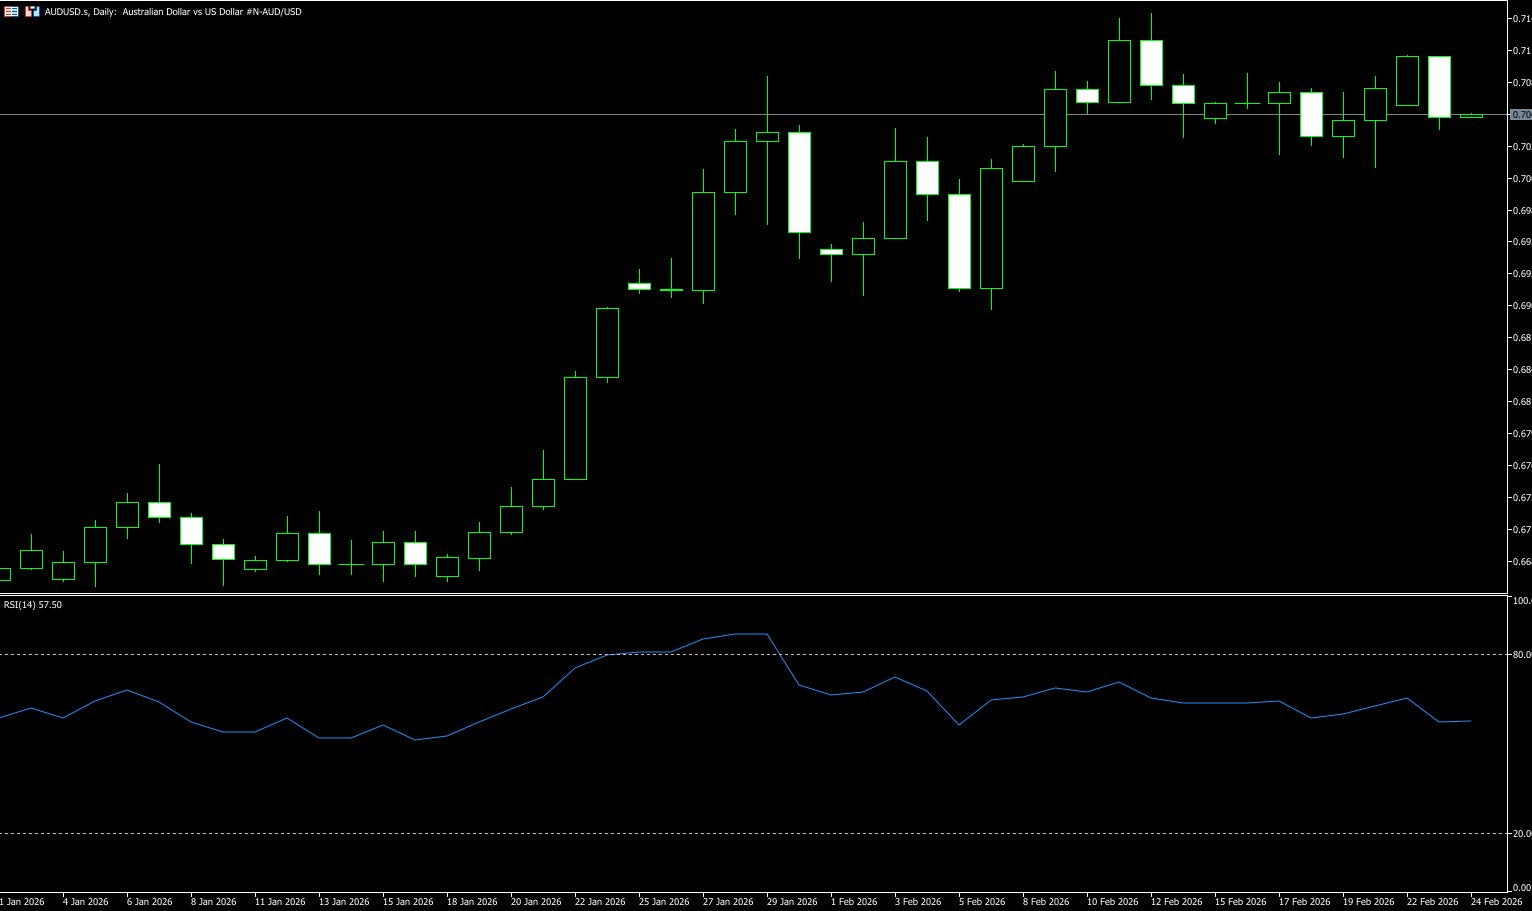Select the horizontal bid price line
1532x911 pixels.
pyautogui.click(x=400, y=114)
